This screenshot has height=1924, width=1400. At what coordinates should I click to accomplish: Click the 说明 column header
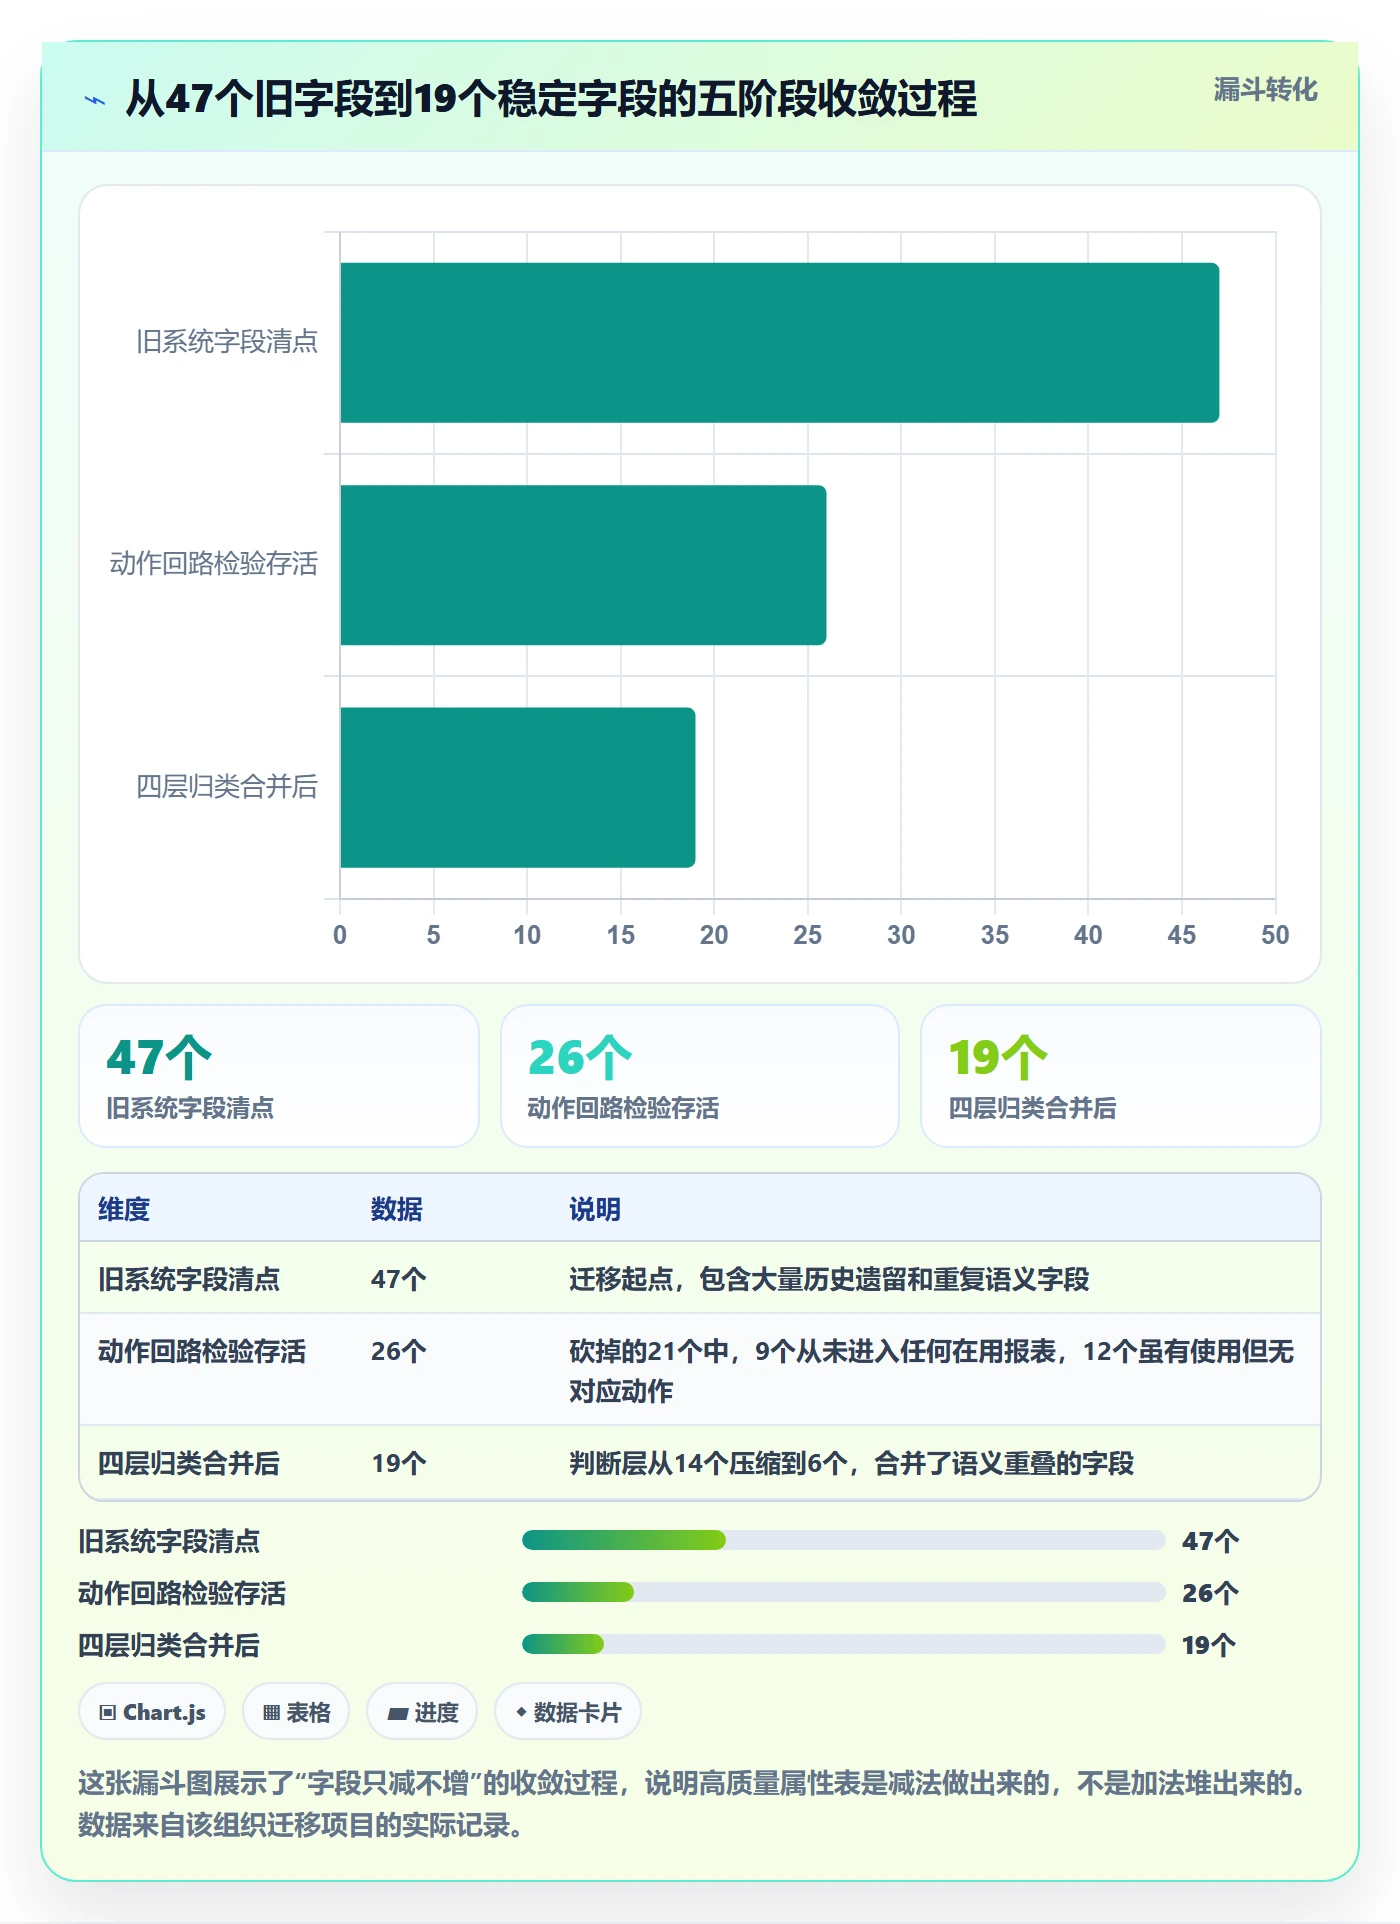click(595, 1209)
